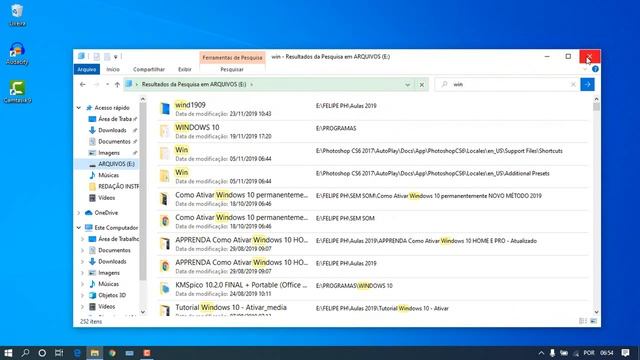
Task: Switch to the Compartilhar ribbon tab
Action: (x=149, y=69)
